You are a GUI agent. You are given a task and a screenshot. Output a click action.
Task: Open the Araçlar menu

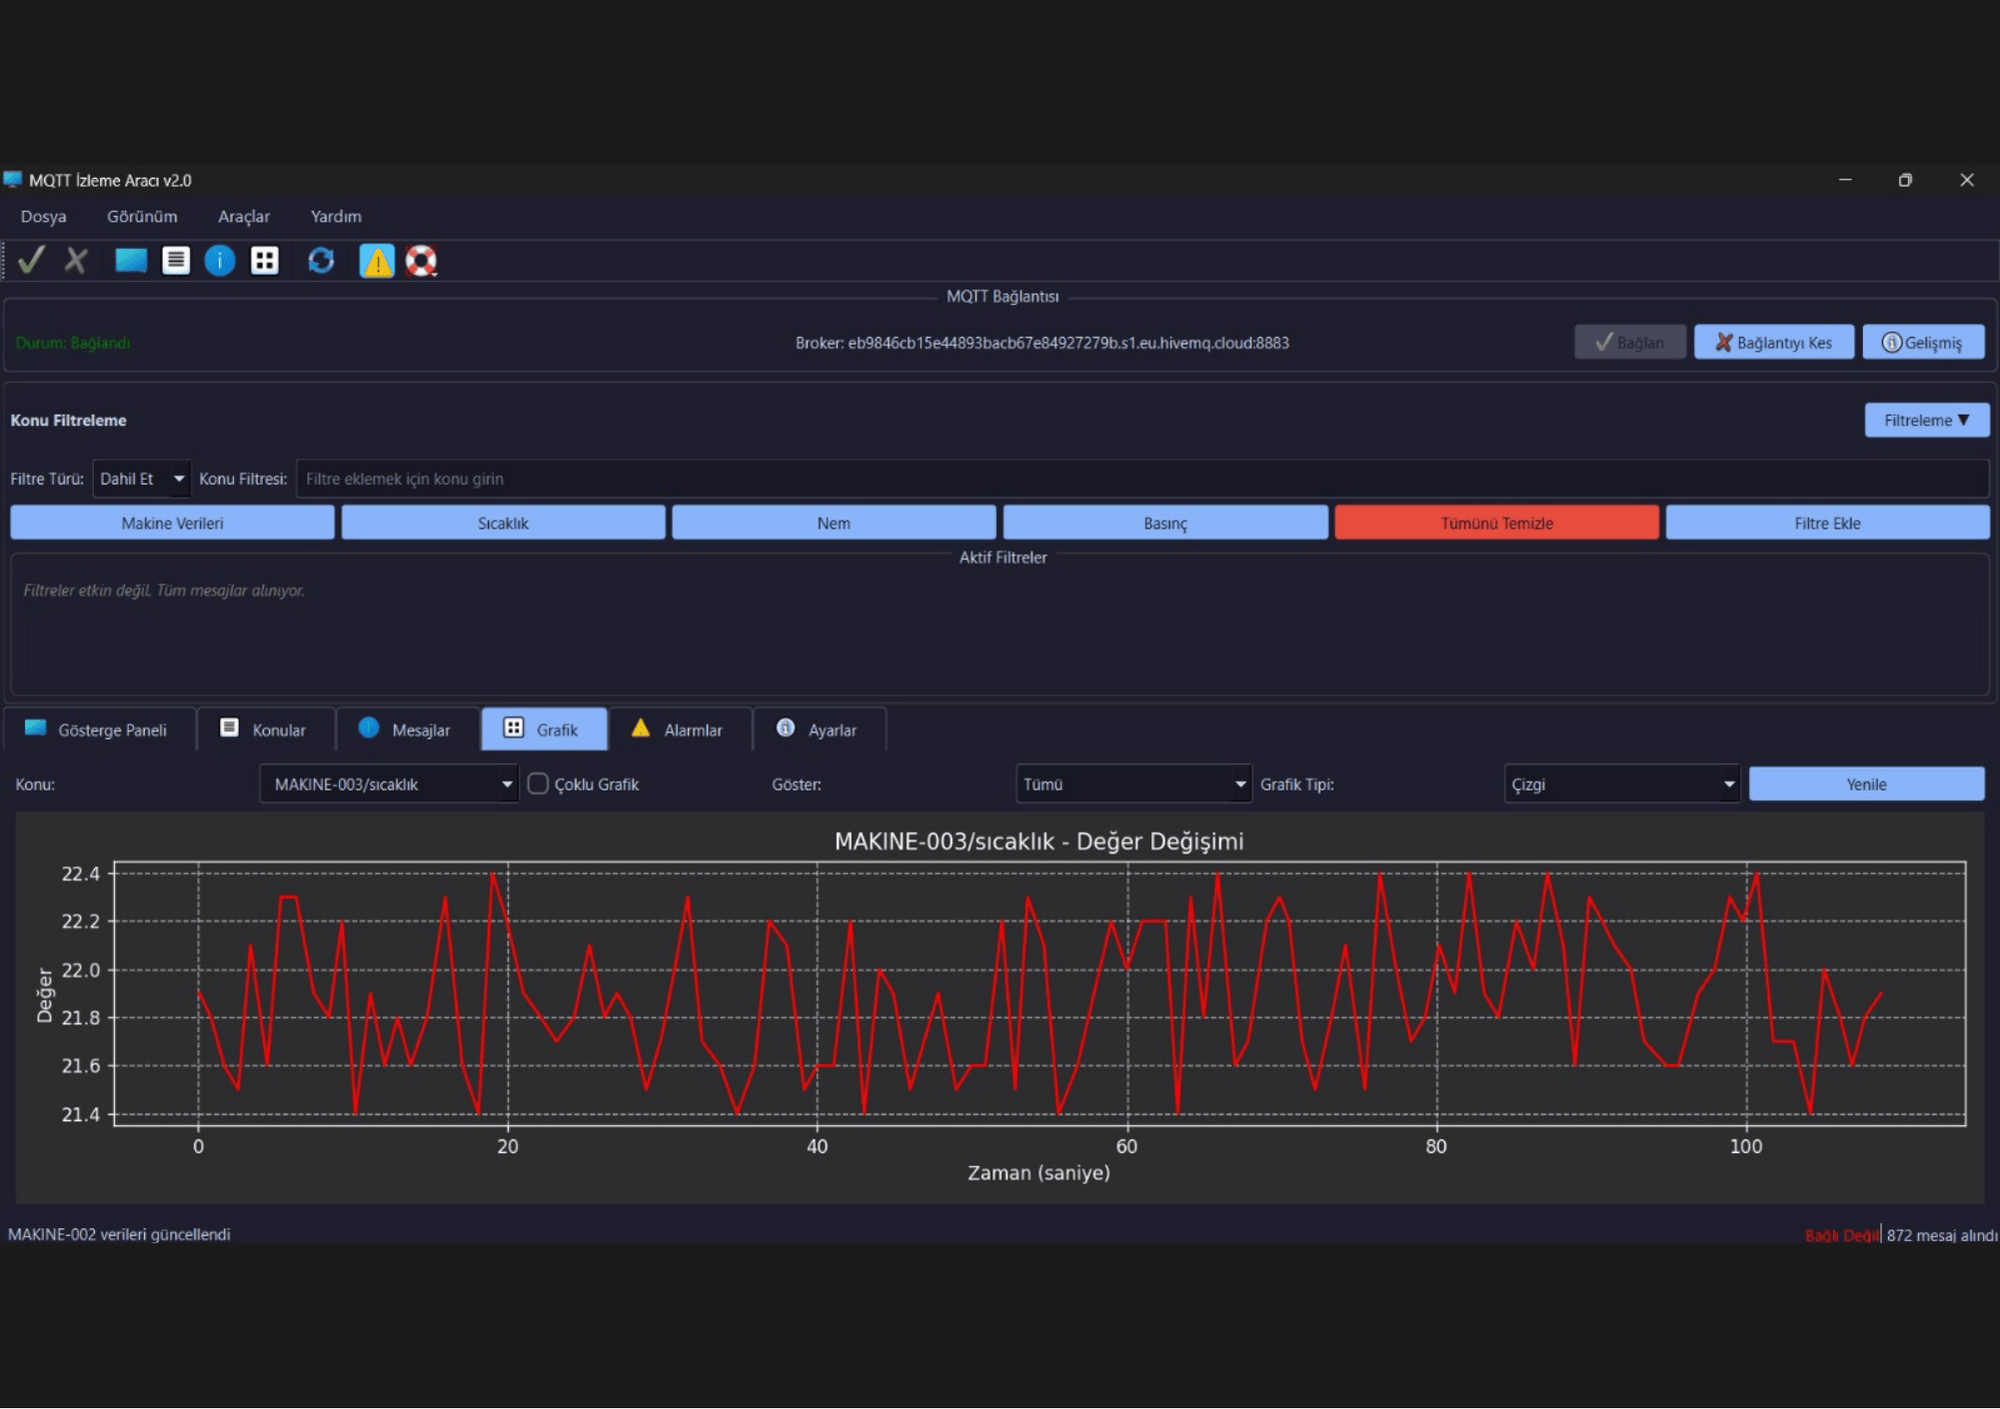coord(244,216)
